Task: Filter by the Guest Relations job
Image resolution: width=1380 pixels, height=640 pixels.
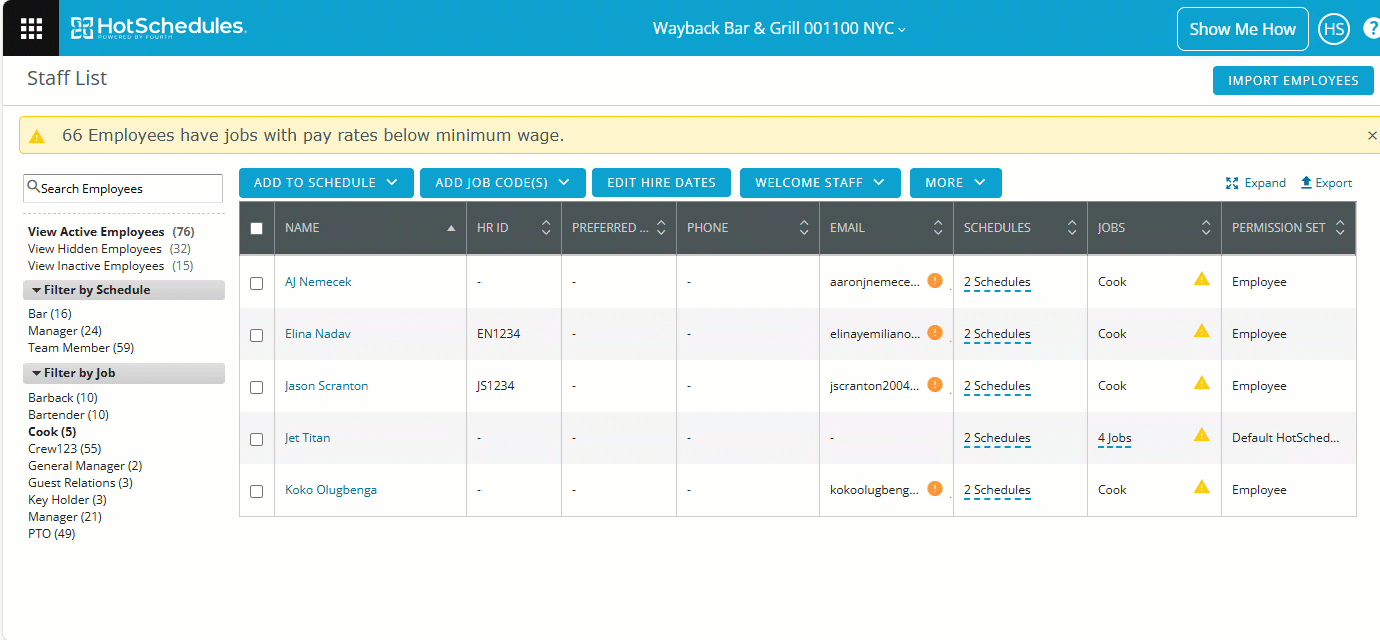Action: coord(80,483)
